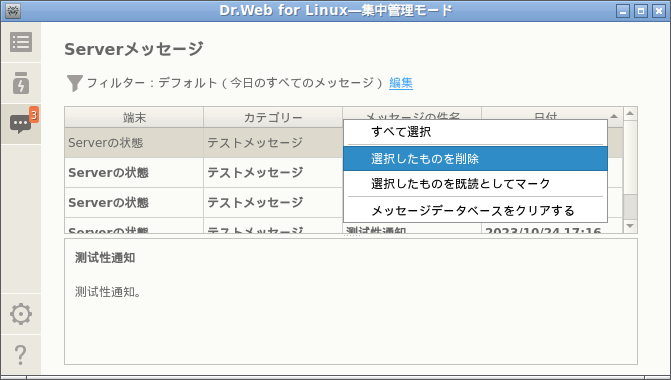The image size is (671, 380).
Task: Select second row bold Serverの状態 cell
Action: pos(134,172)
